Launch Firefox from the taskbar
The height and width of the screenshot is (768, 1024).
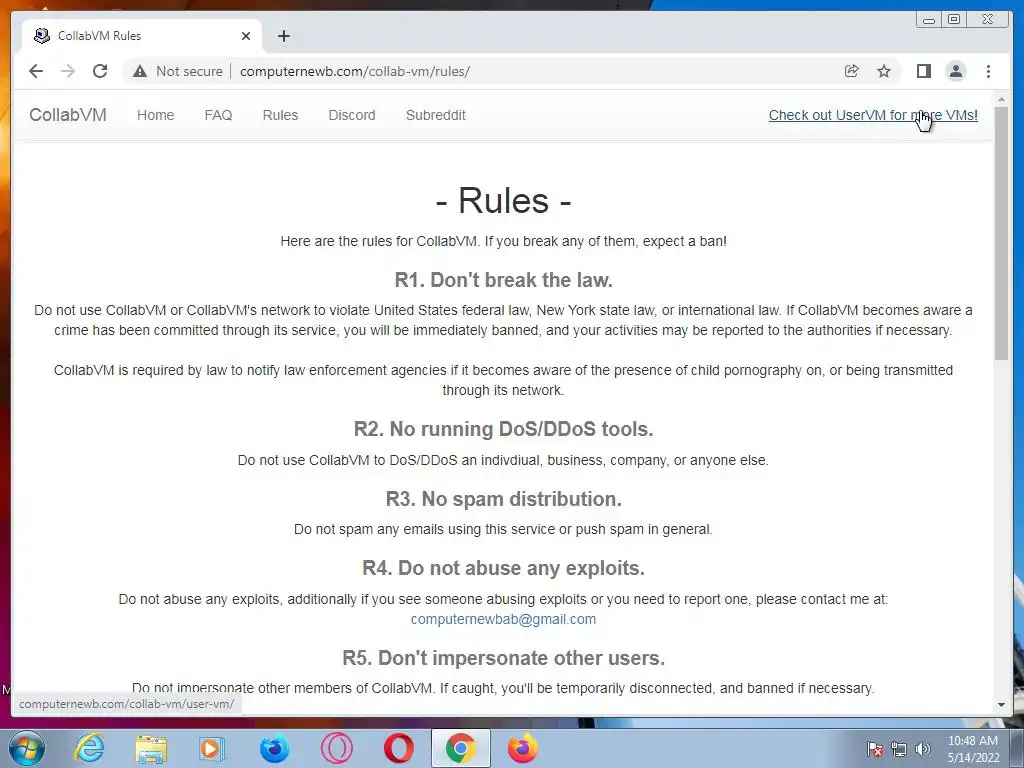(x=522, y=748)
